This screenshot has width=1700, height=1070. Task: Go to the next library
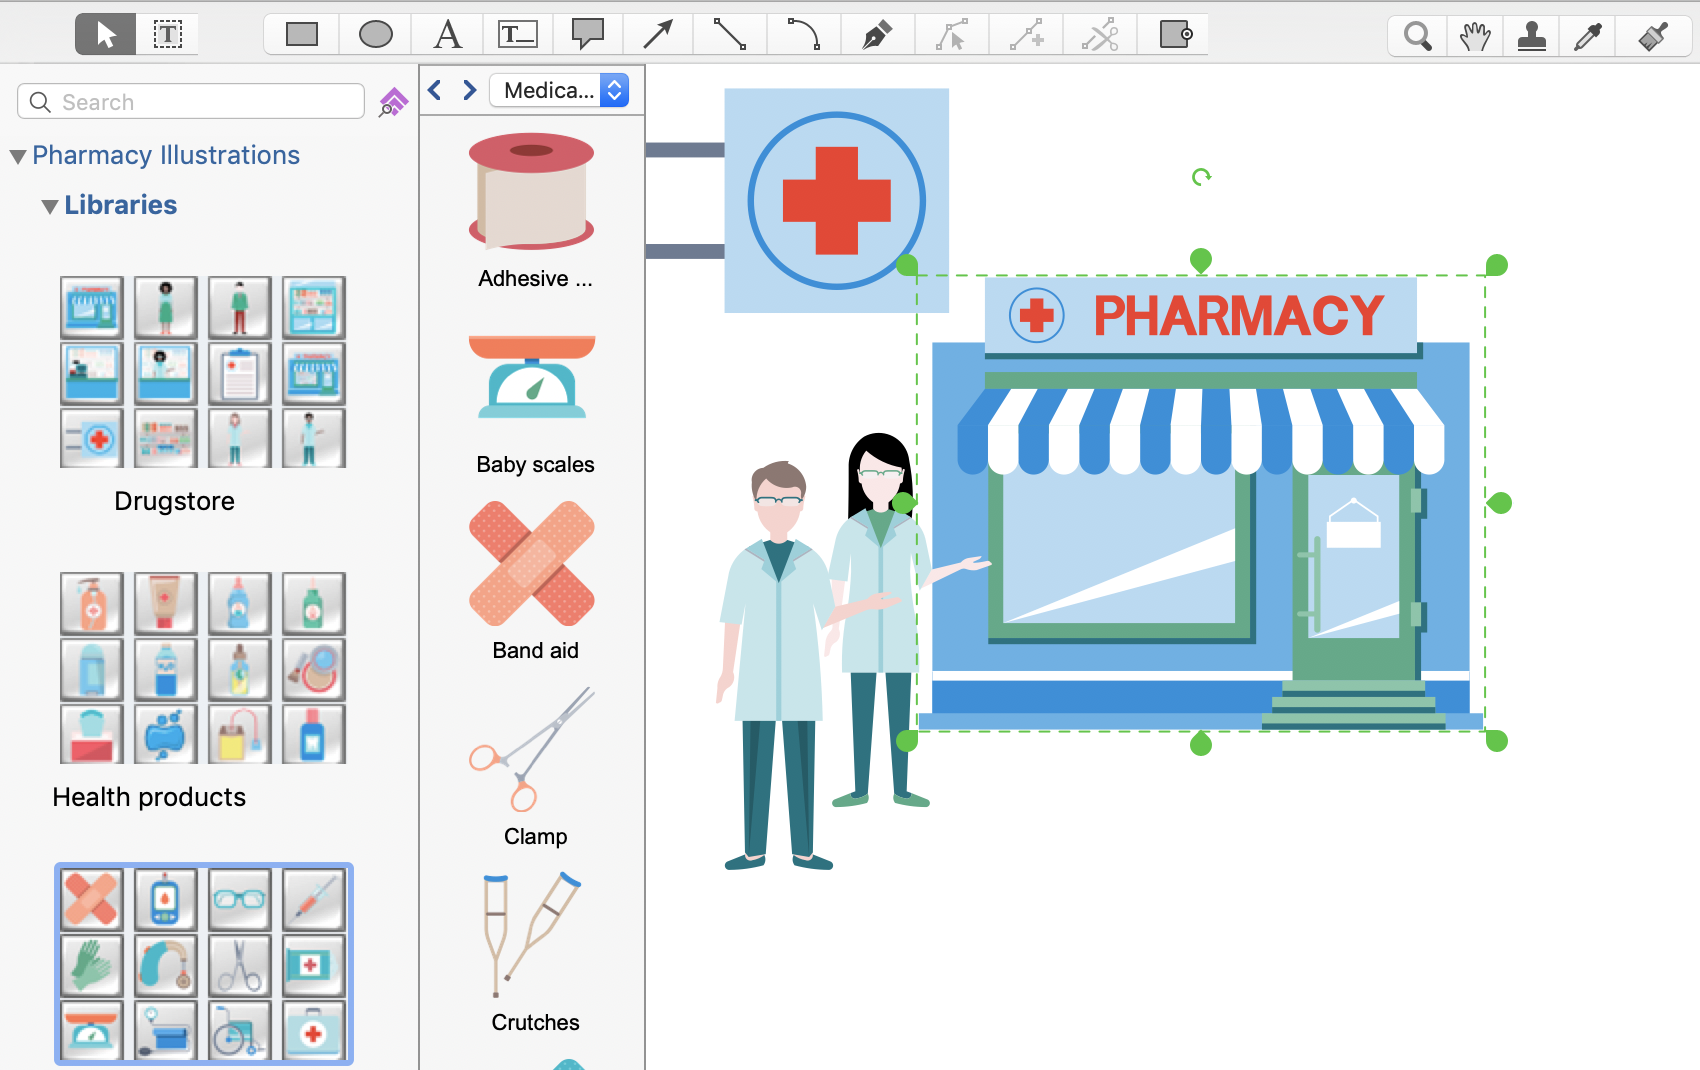click(469, 91)
